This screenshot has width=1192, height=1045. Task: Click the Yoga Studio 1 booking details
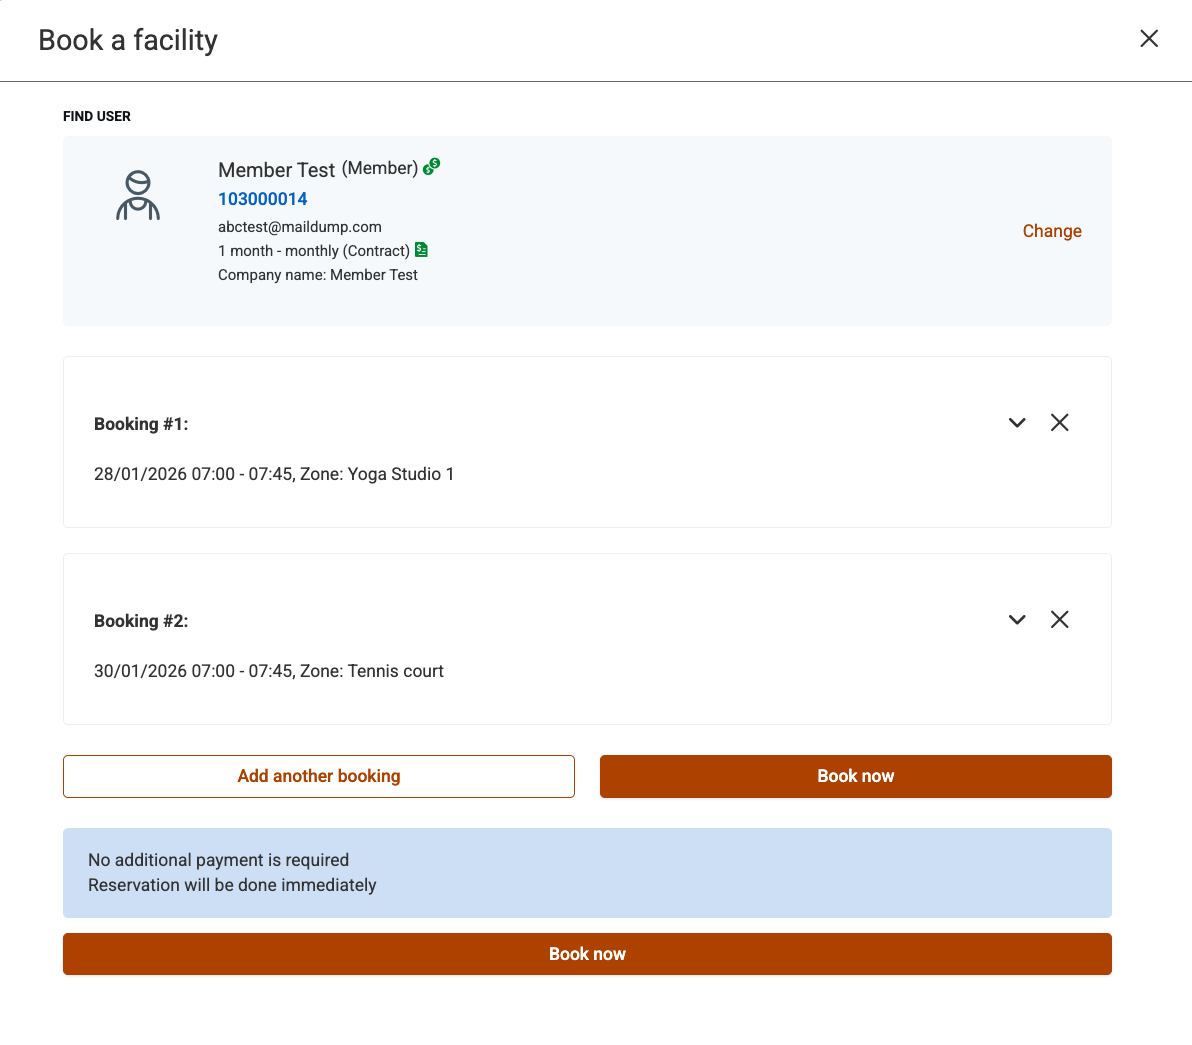tap(274, 474)
